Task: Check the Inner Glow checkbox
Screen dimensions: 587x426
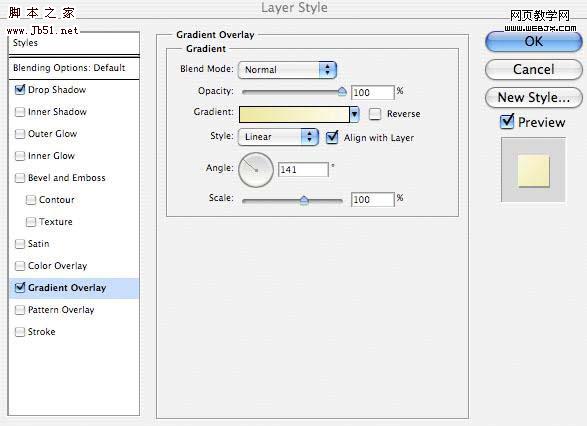Action: tap(20, 156)
